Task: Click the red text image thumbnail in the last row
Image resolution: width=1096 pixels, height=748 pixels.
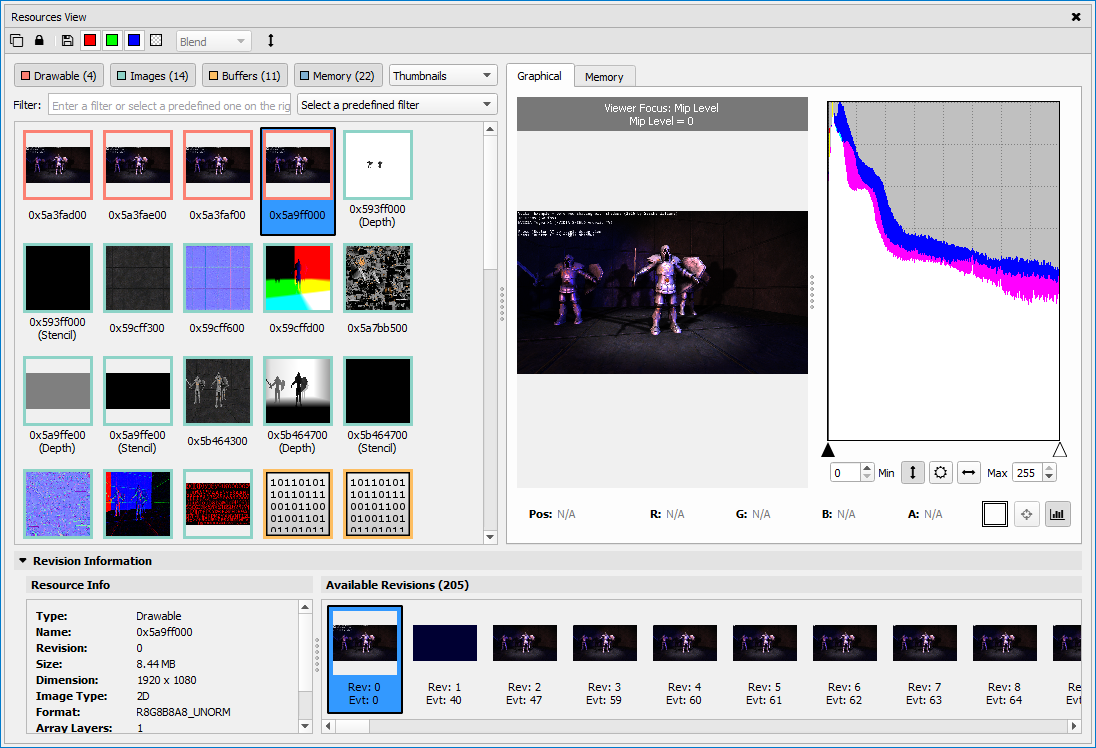Action: pos(217,503)
